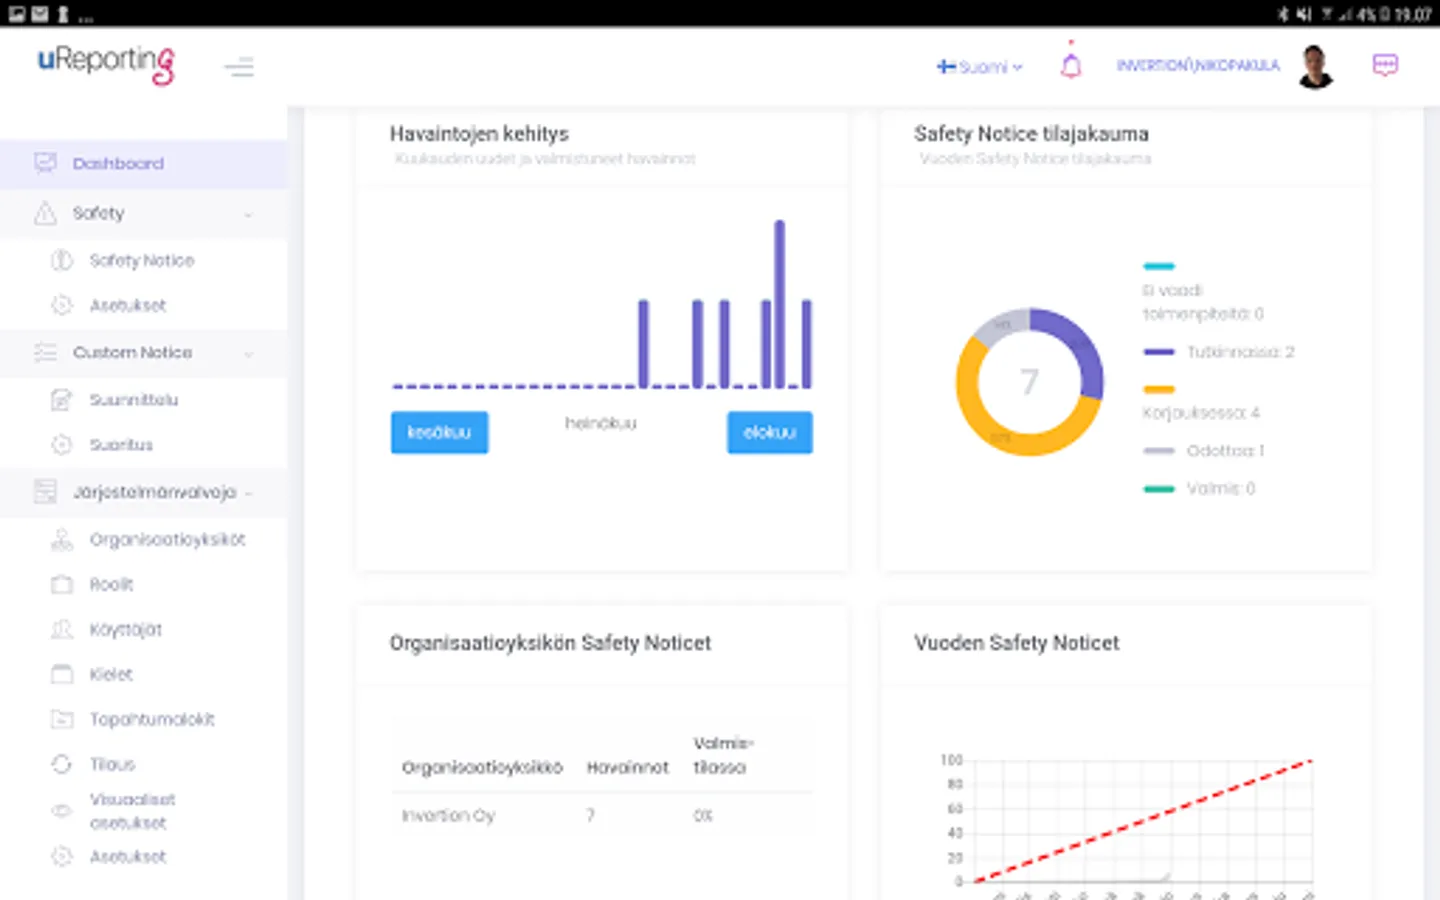This screenshot has width=1440, height=900.
Task: Click the heinäkuu month label
Action: pyautogui.click(x=600, y=423)
